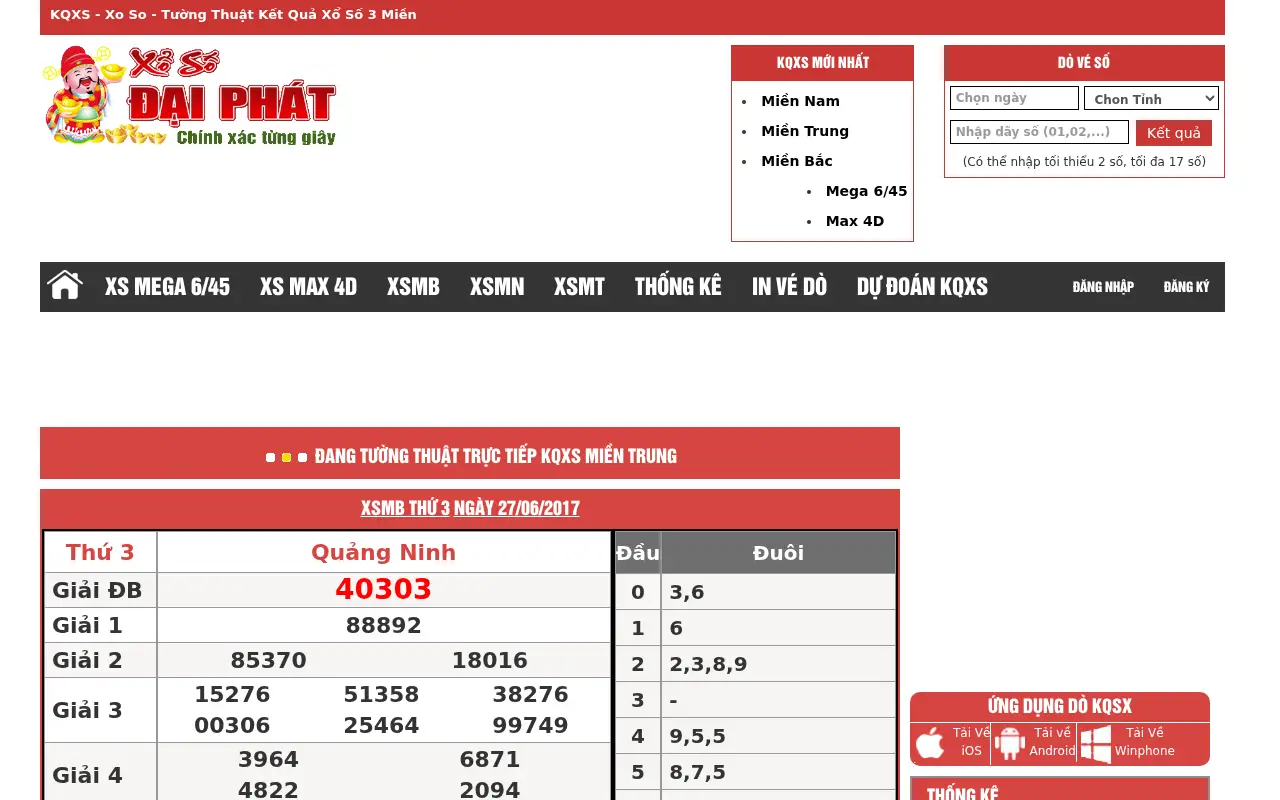The height and width of the screenshot is (800, 1280).
Task: Open Miền Nam latest results link
Action: coord(800,101)
